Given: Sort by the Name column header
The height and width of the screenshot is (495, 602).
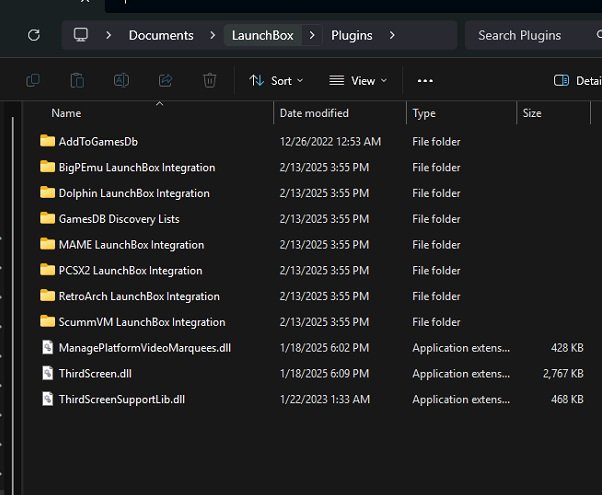Looking at the screenshot, I should tap(66, 113).
